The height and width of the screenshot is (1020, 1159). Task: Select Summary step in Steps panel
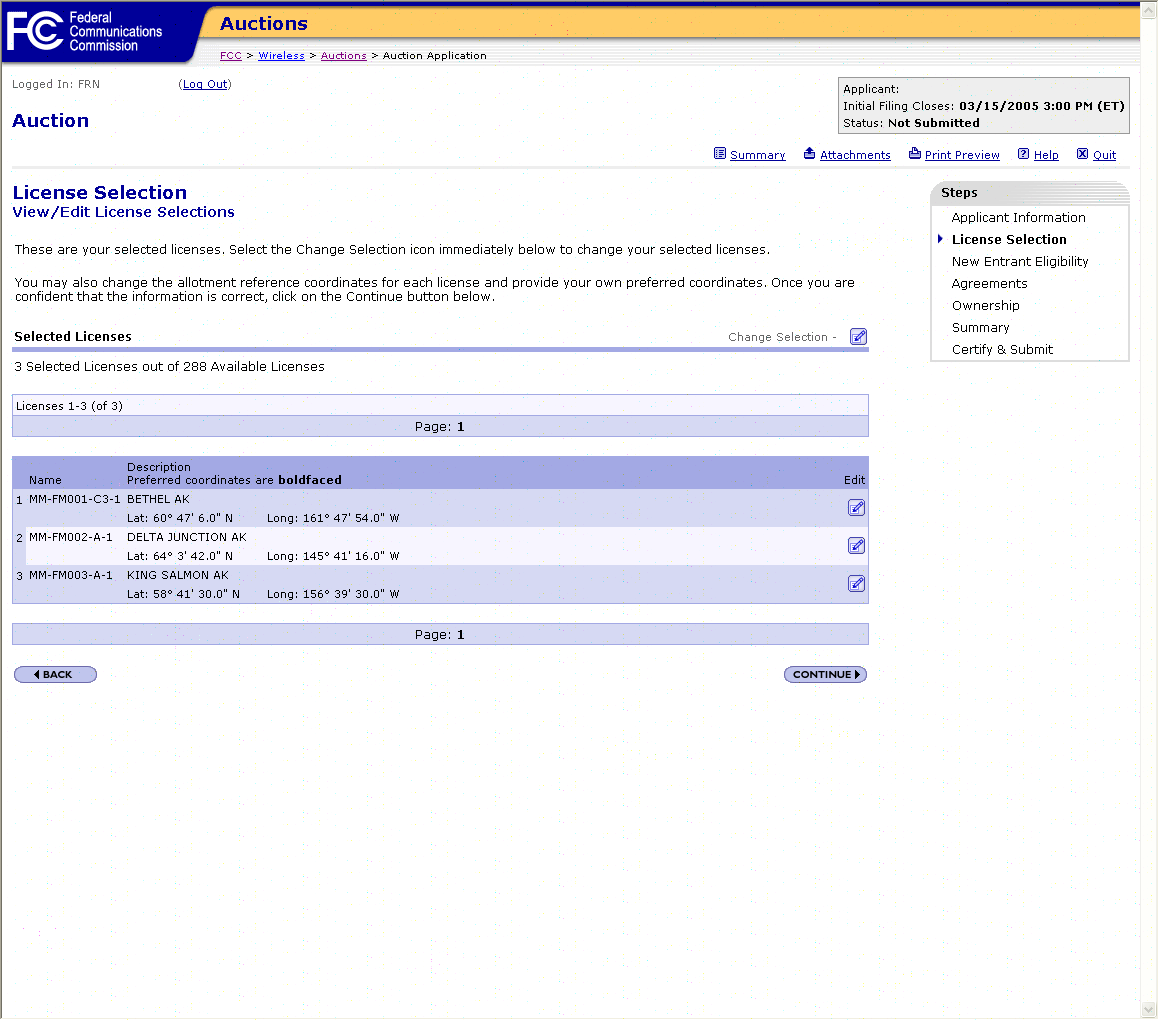[980, 328]
